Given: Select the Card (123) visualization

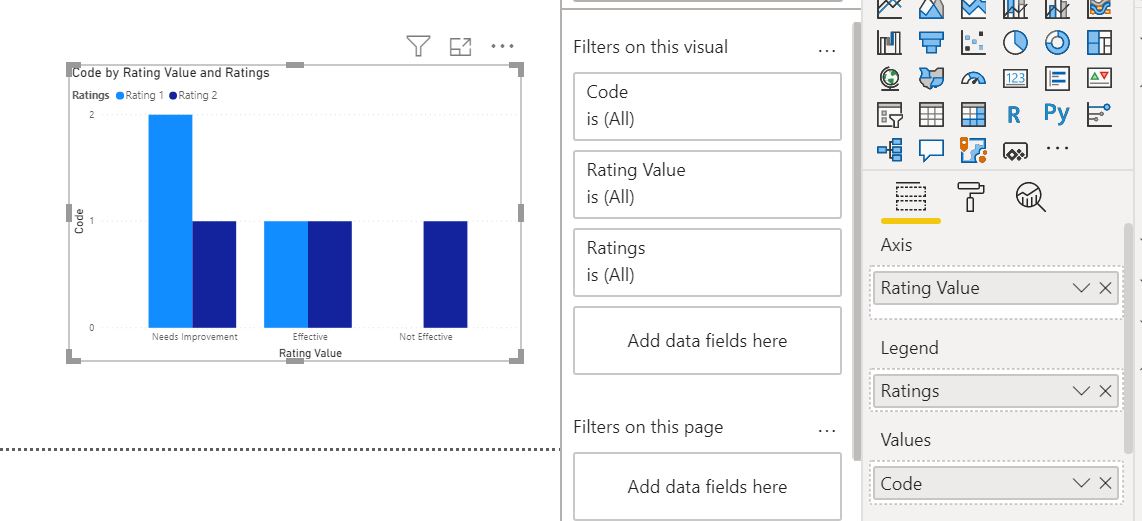Looking at the screenshot, I should pos(1015,78).
